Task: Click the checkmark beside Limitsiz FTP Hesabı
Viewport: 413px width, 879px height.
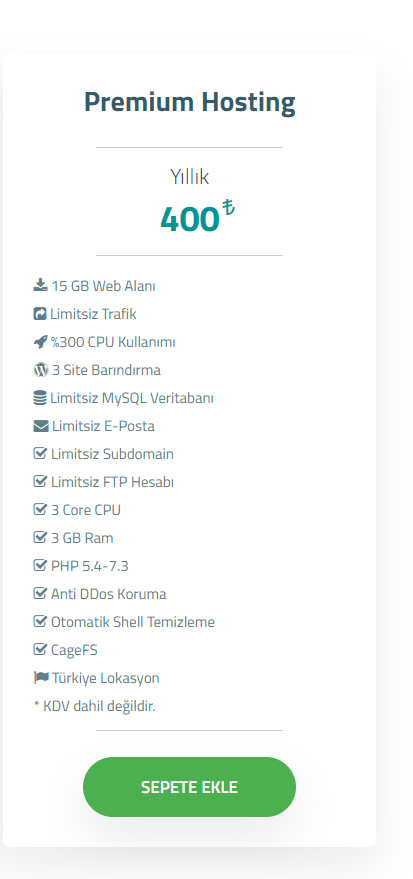Action: 40,482
